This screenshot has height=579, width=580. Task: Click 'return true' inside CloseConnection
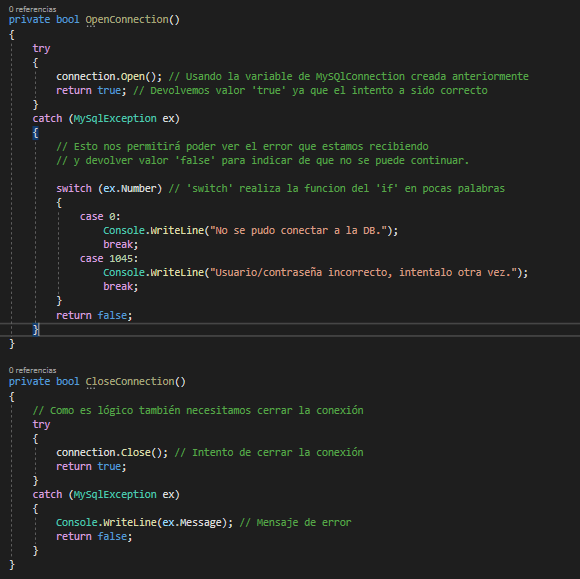(91, 467)
